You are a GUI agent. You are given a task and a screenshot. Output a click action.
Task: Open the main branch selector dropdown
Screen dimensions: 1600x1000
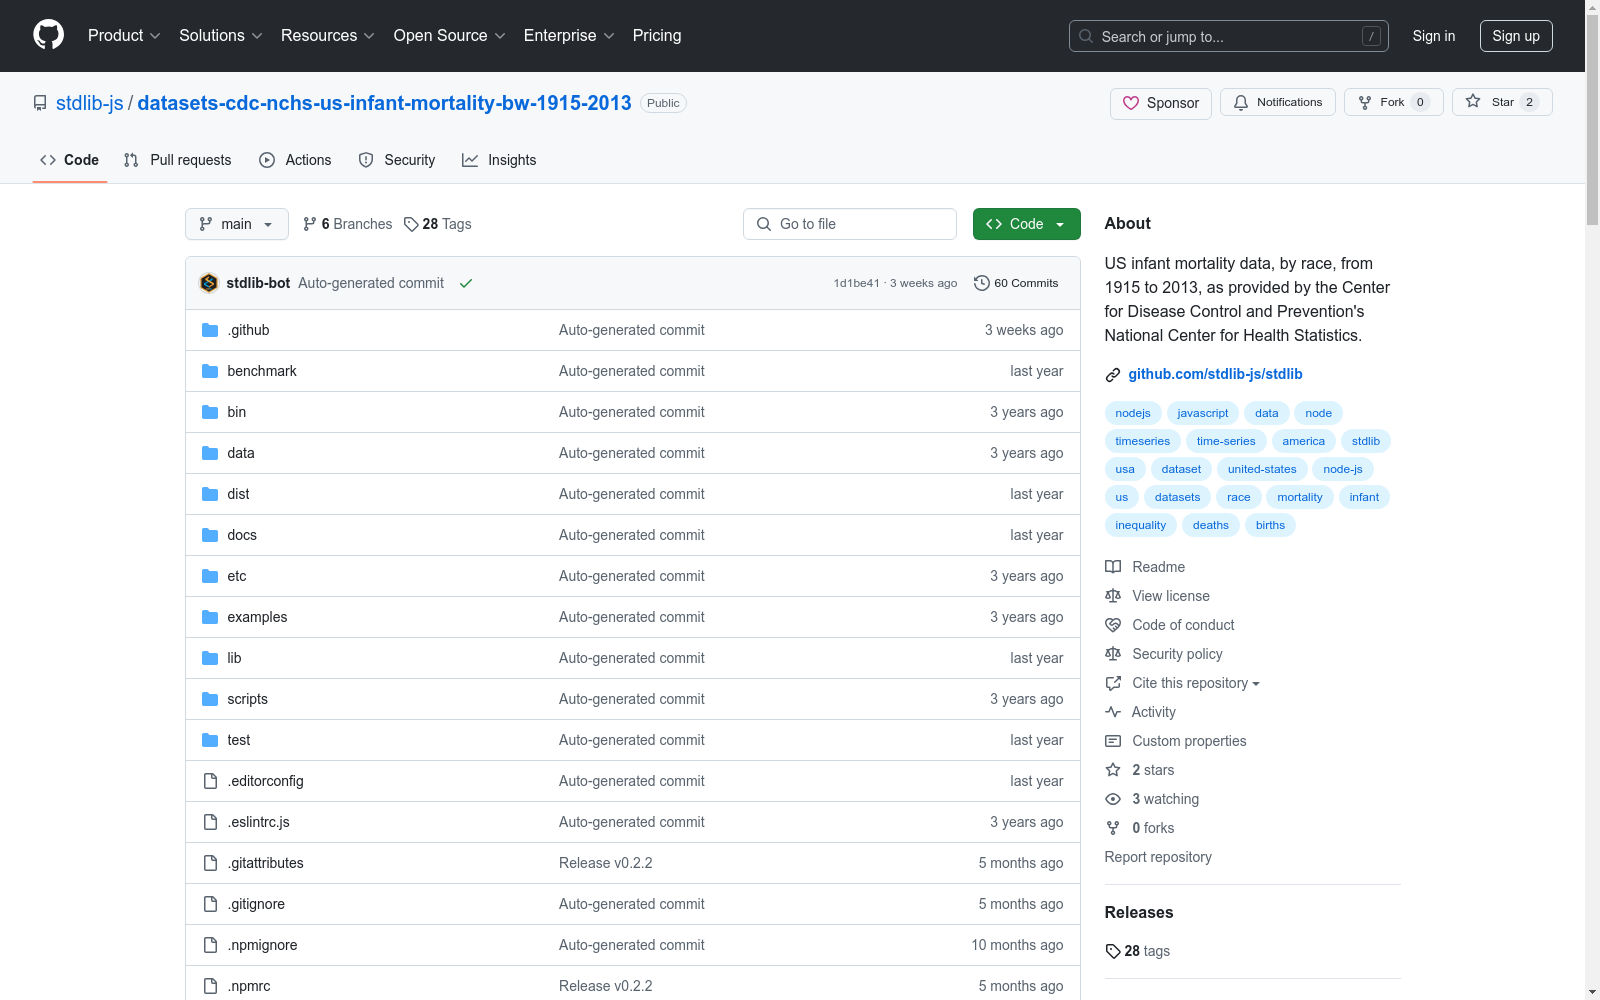[x=237, y=224]
